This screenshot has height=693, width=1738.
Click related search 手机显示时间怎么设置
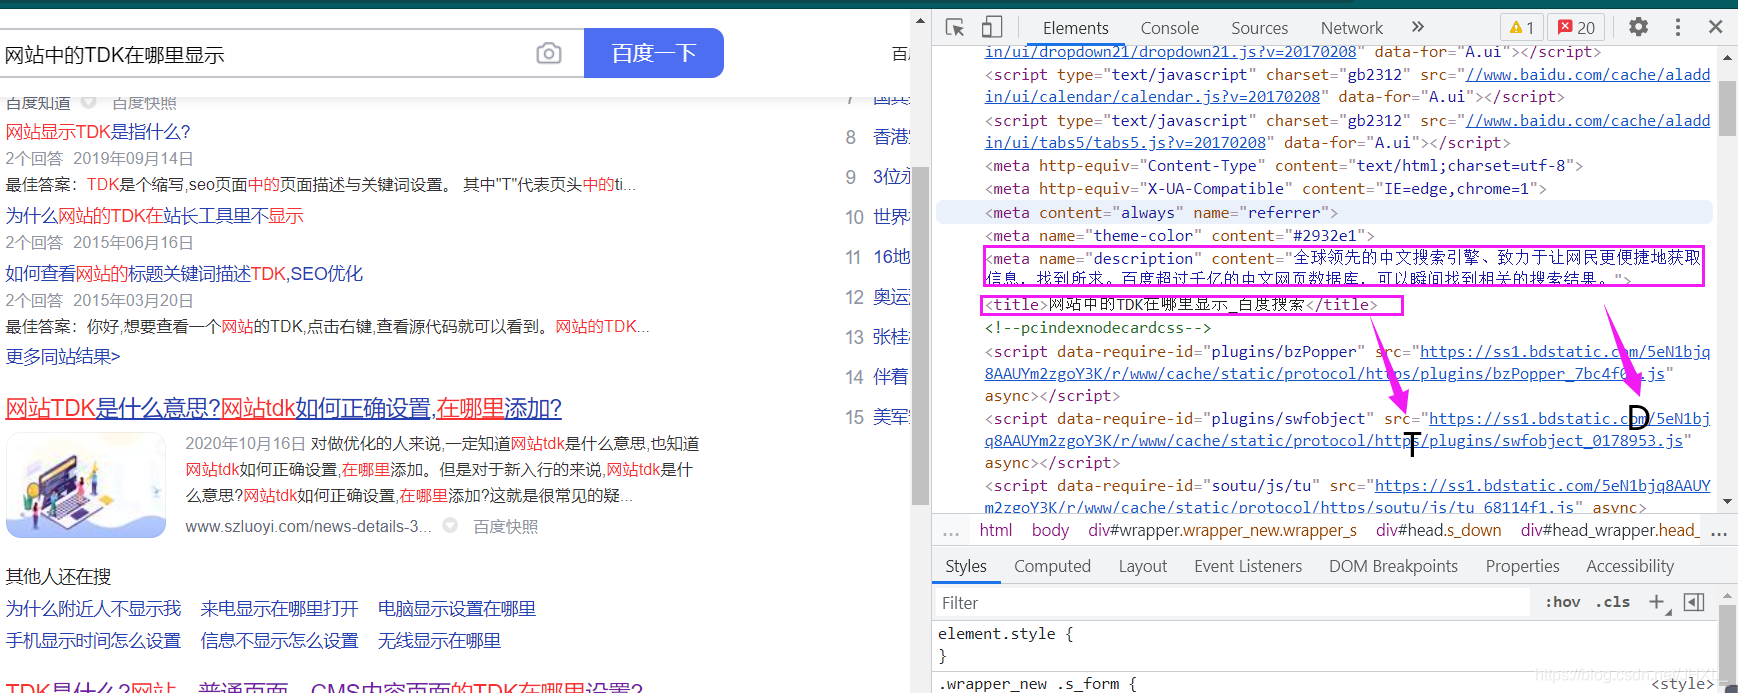coord(93,641)
